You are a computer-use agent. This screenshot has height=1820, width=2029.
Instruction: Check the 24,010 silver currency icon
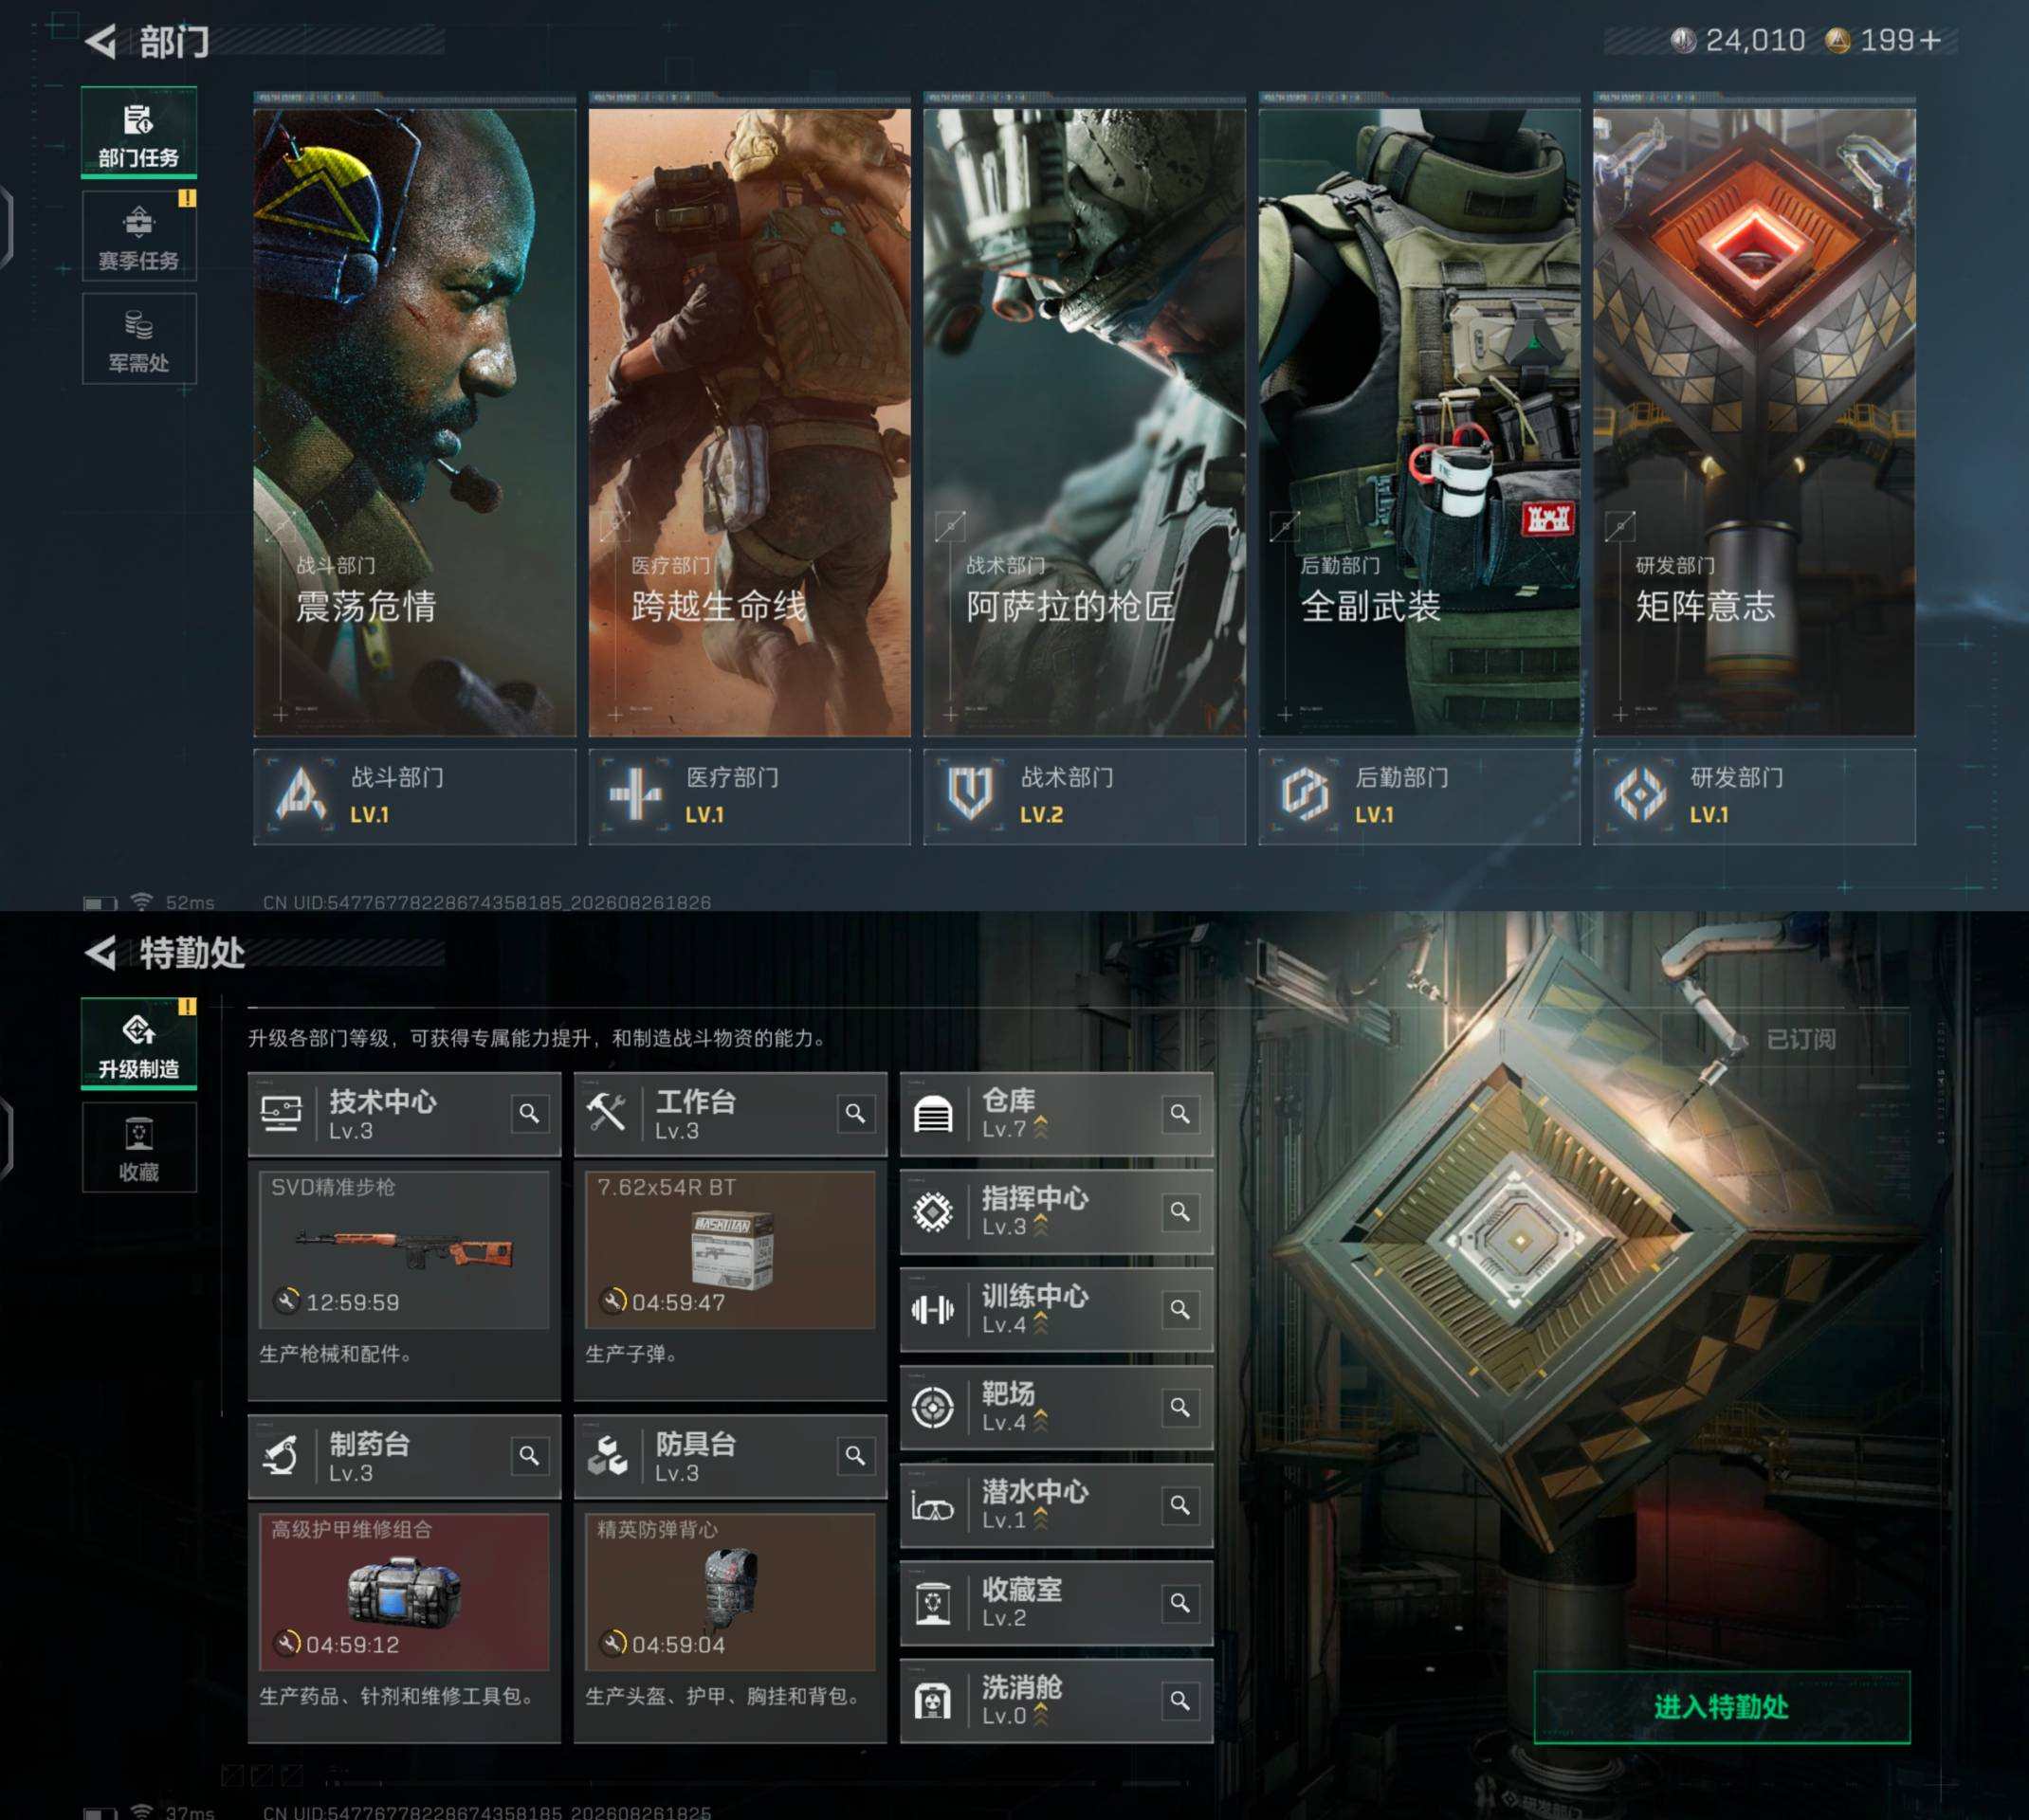(x=1683, y=40)
